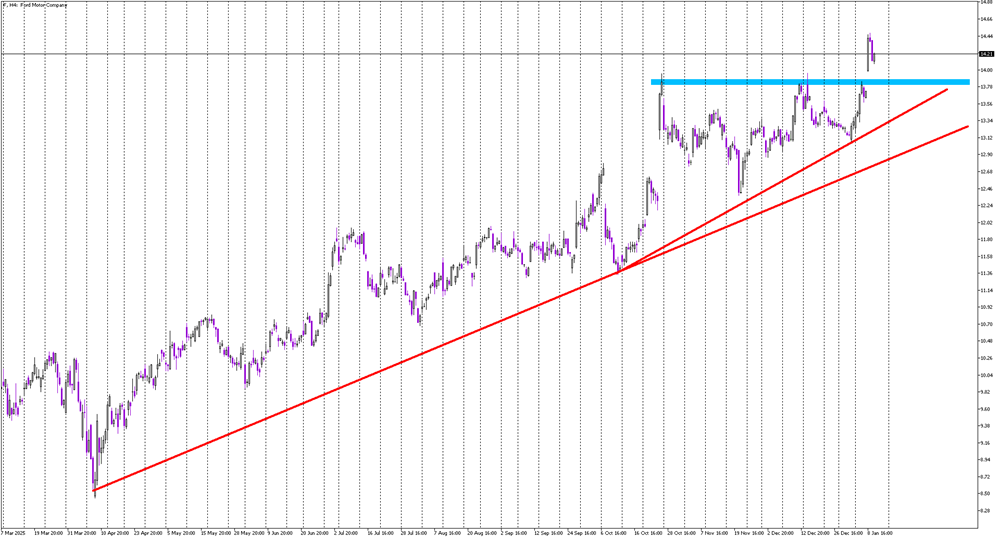Click the 14.21 current price tag

coord(986,53)
